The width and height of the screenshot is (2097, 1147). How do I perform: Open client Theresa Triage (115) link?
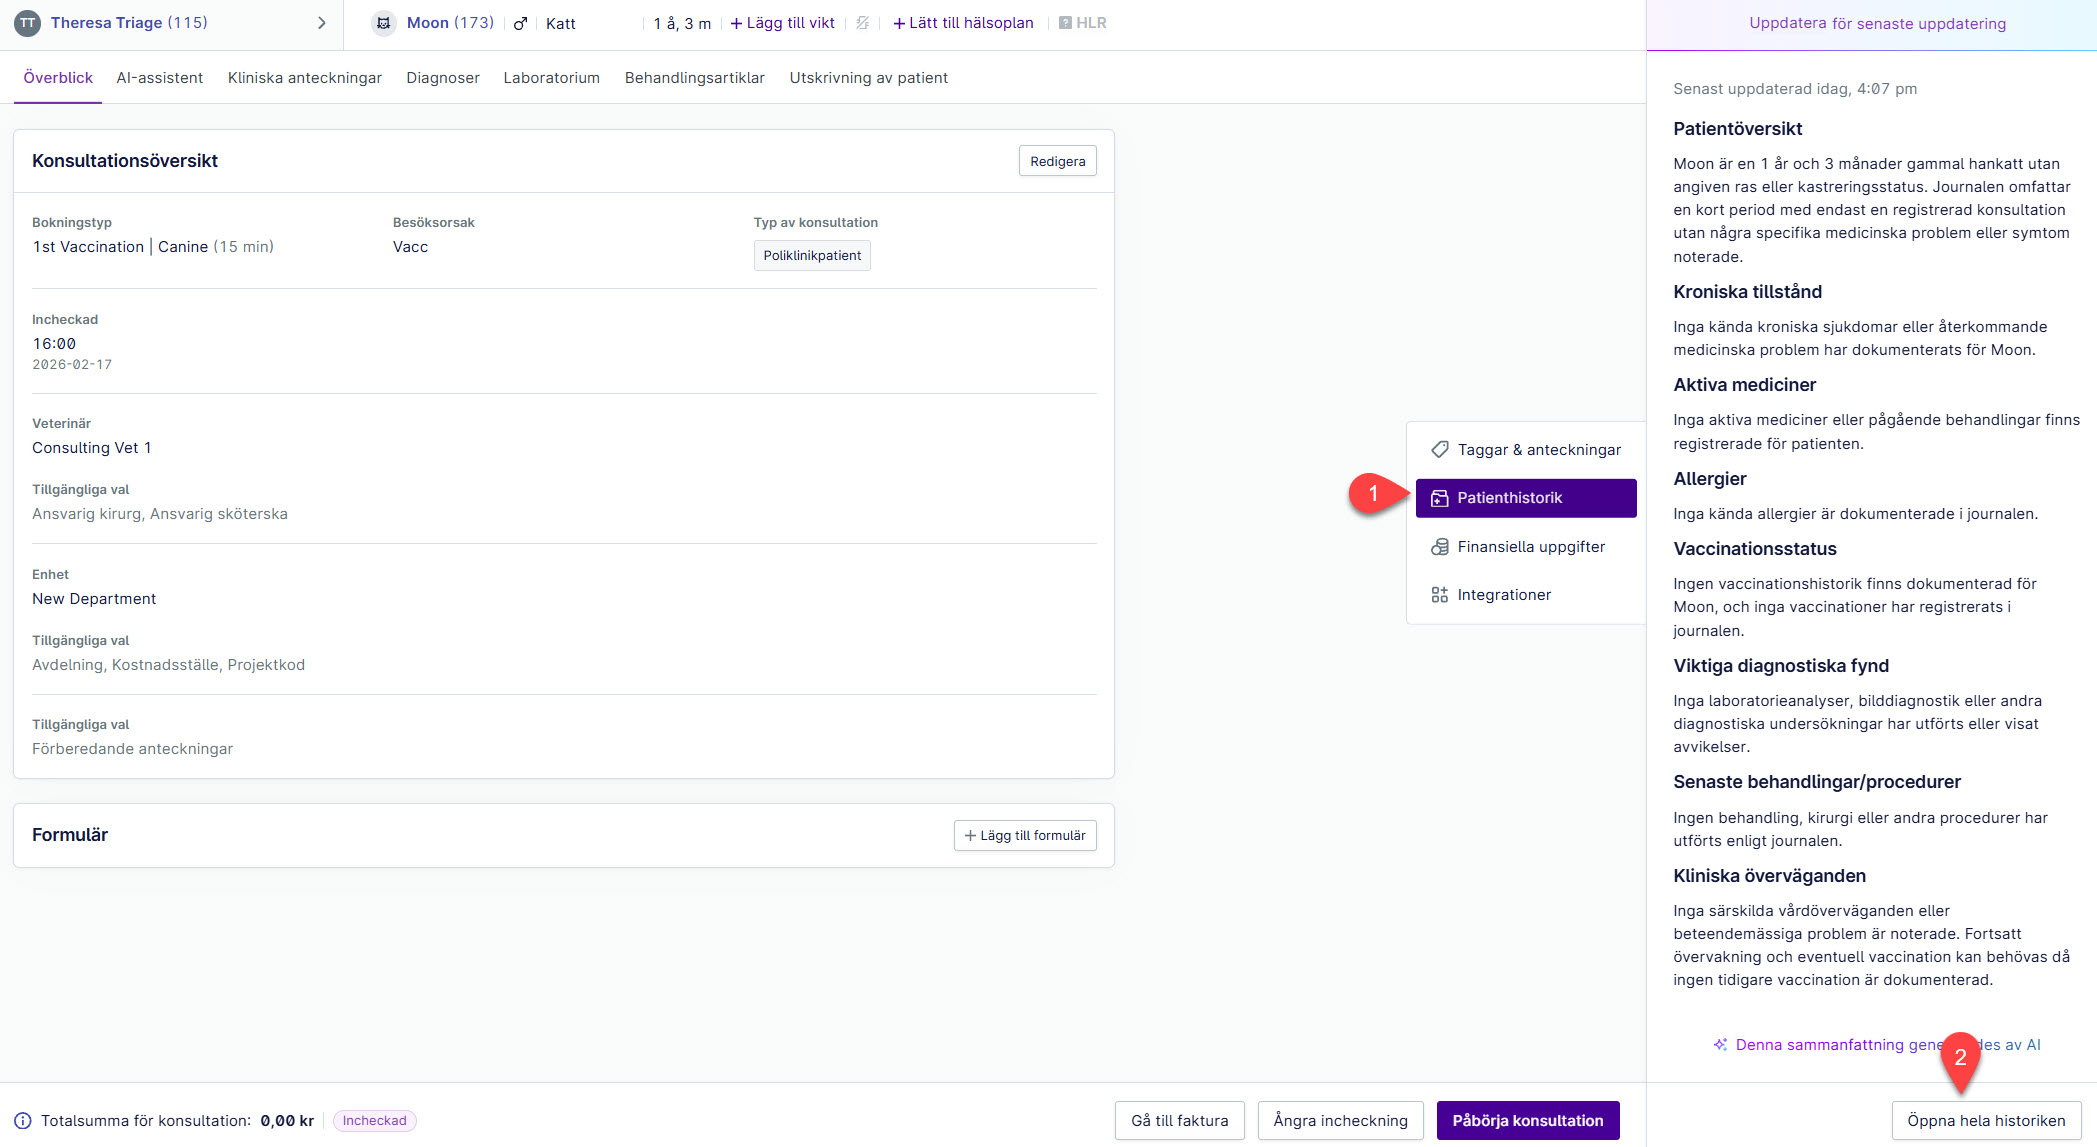click(129, 23)
